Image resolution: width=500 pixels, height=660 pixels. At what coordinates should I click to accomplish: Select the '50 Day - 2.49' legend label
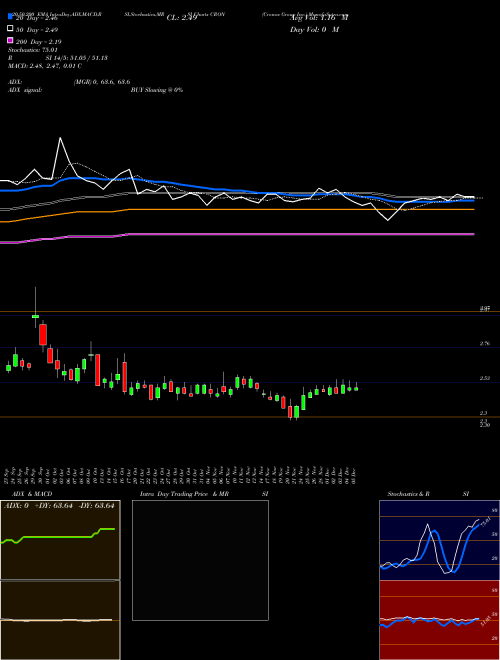[37, 30]
